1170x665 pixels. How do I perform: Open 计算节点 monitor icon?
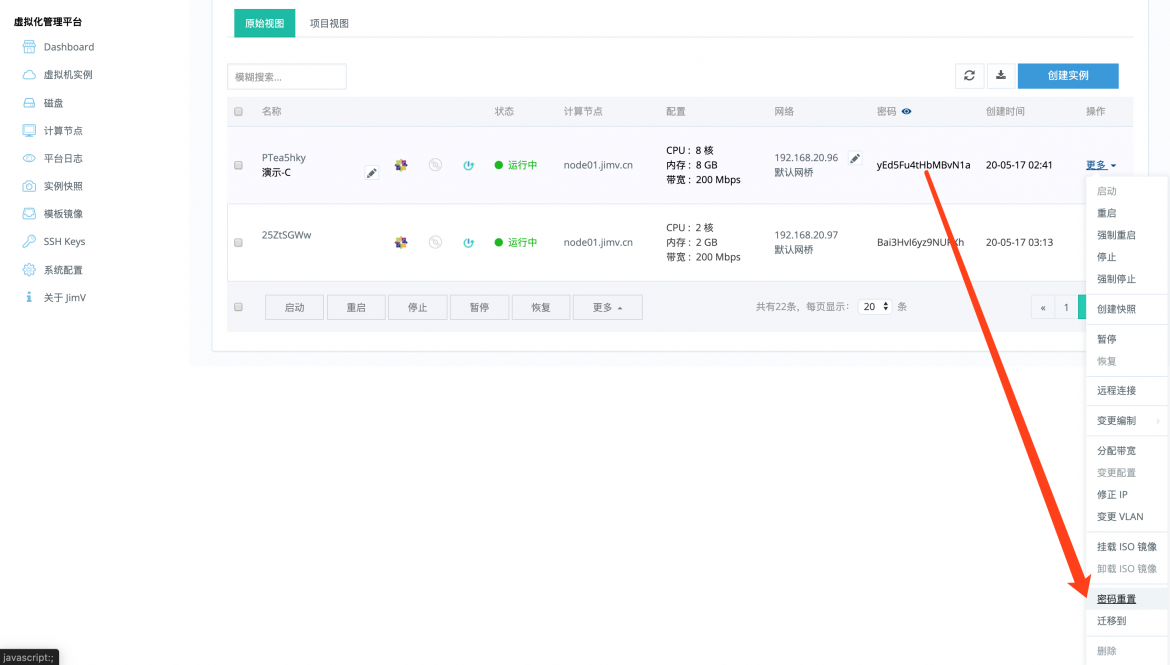pos(29,131)
